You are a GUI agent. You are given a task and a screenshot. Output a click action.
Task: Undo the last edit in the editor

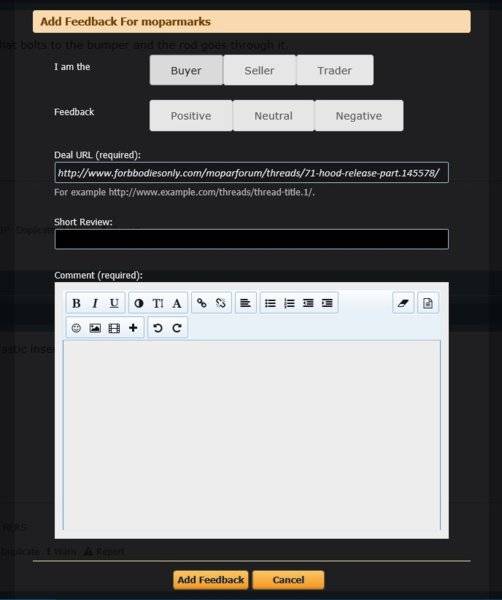pos(158,328)
